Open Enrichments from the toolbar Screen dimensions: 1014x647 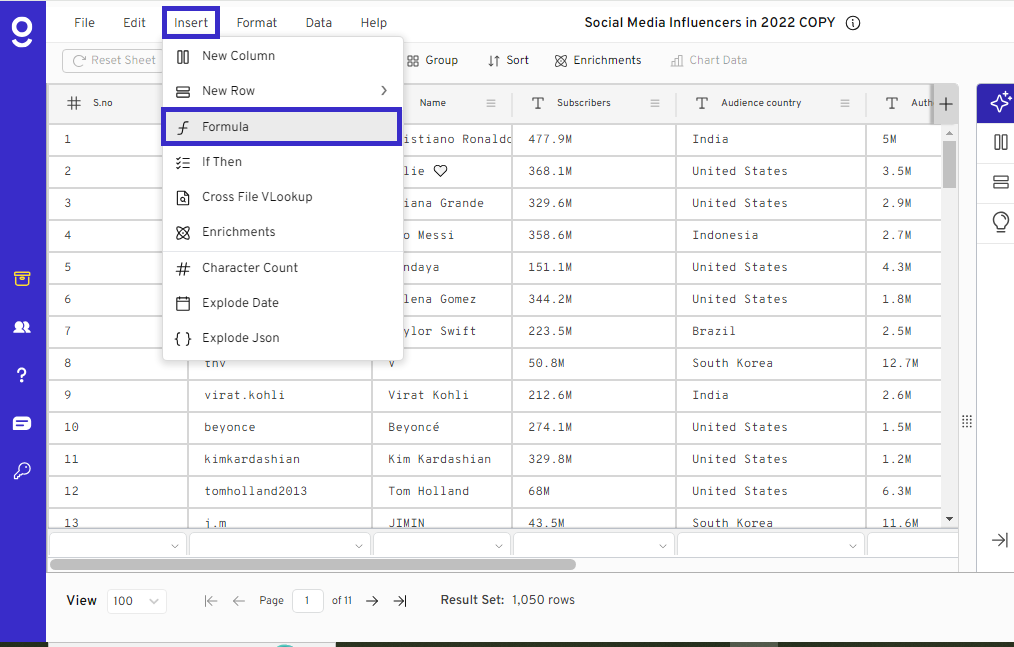tap(597, 60)
